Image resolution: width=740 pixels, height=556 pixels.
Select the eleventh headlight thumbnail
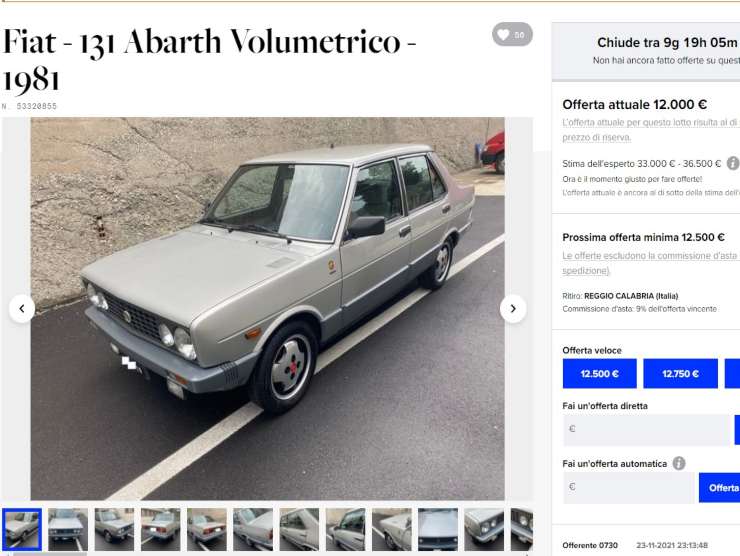(x=484, y=529)
